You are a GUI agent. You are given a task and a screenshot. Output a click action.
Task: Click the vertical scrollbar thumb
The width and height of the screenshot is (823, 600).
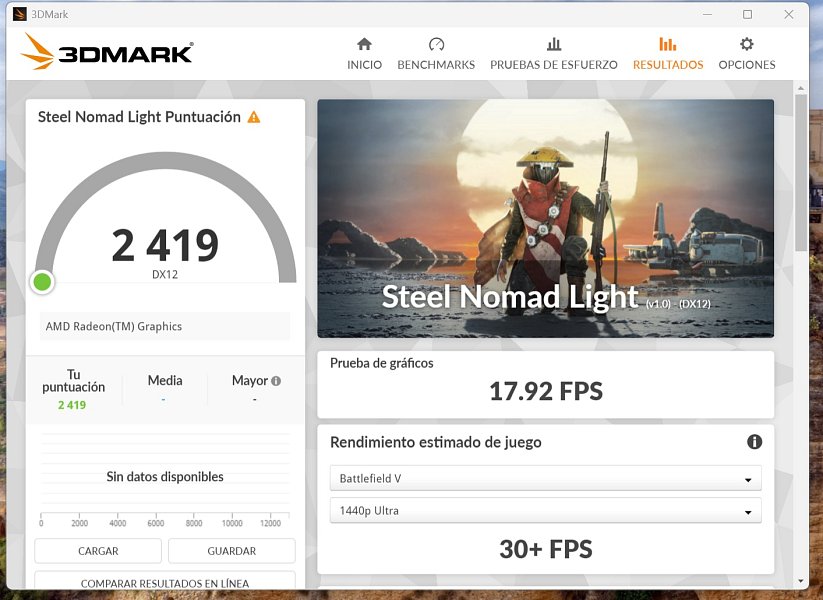[800, 173]
